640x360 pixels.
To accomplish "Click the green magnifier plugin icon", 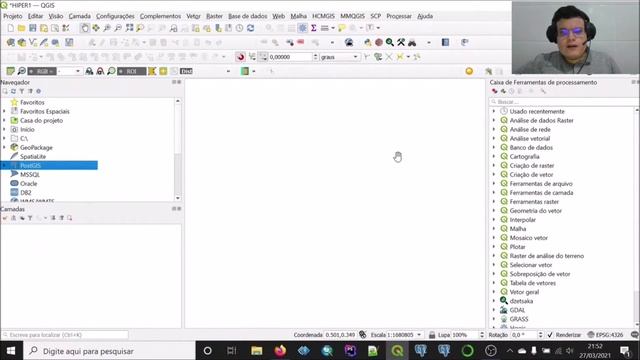I will (390, 42).
